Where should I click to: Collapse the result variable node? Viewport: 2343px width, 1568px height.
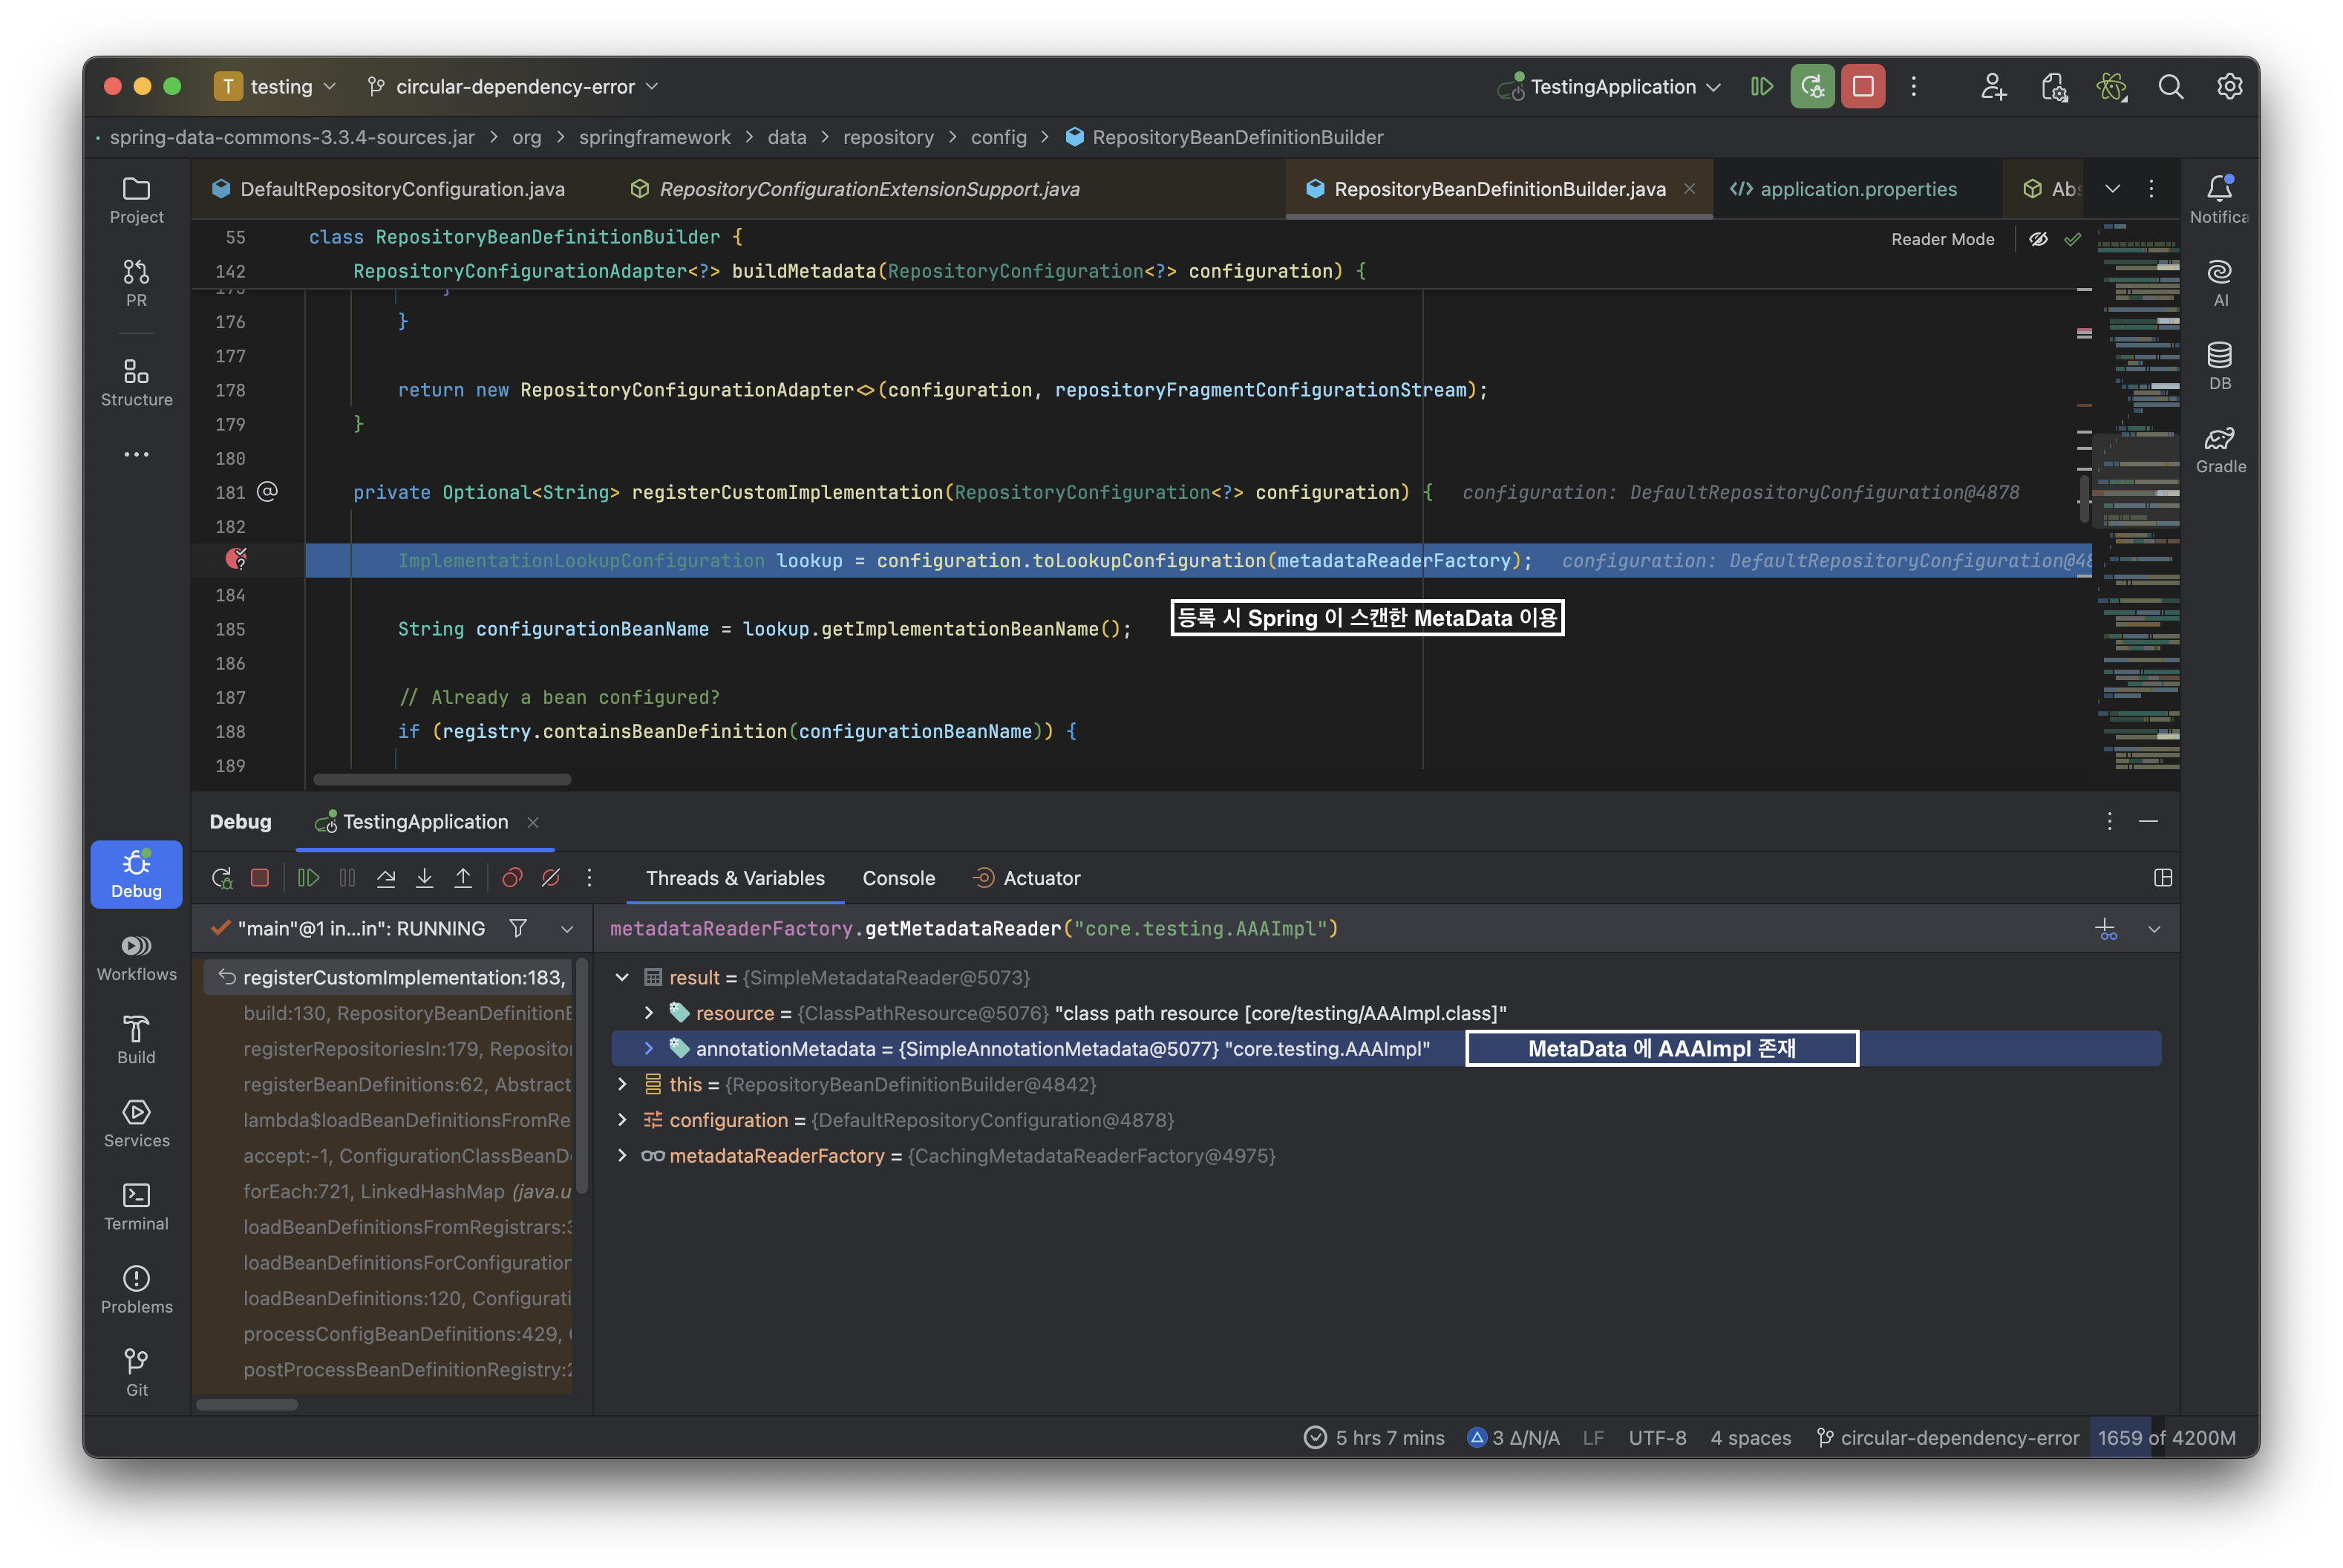tap(622, 977)
